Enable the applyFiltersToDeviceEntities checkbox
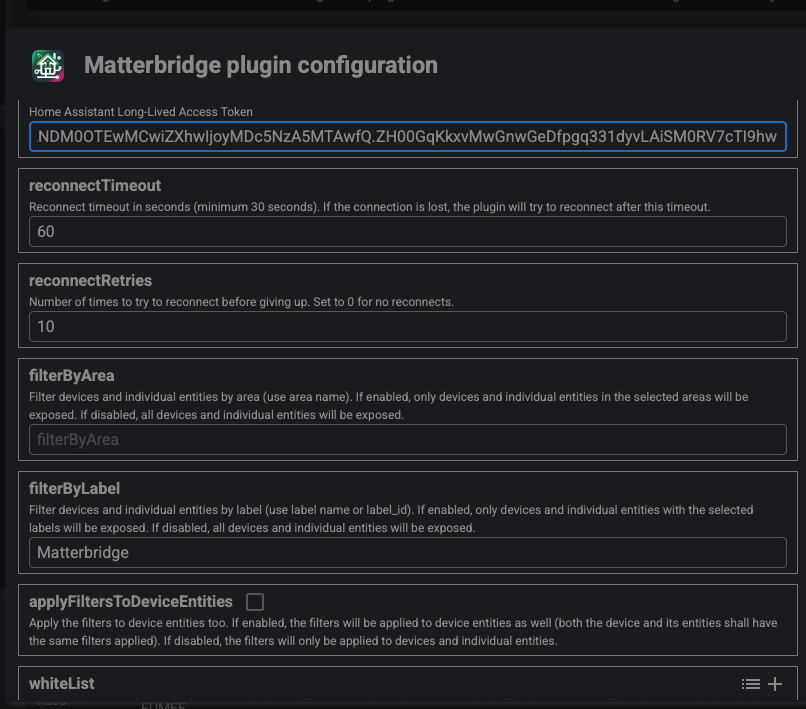Viewport: 806px width, 709px height. pyautogui.click(x=255, y=602)
